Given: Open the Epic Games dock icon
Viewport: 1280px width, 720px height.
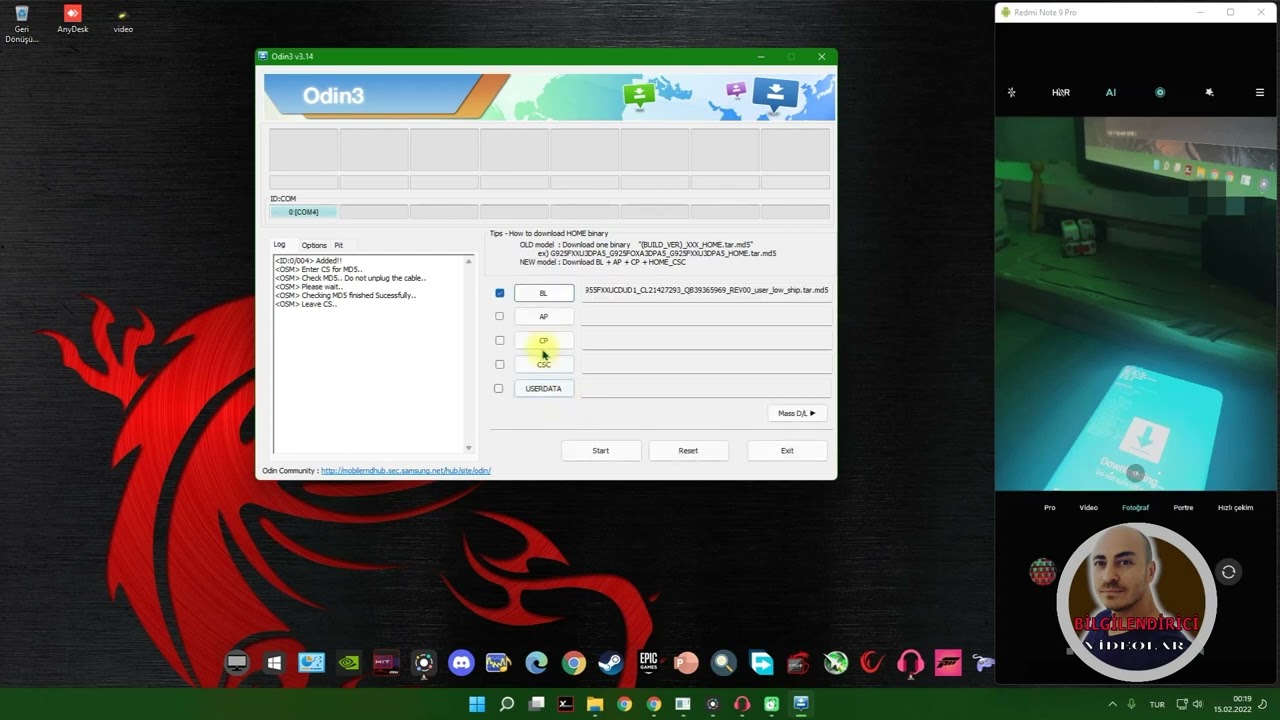Looking at the screenshot, I should pos(648,662).
